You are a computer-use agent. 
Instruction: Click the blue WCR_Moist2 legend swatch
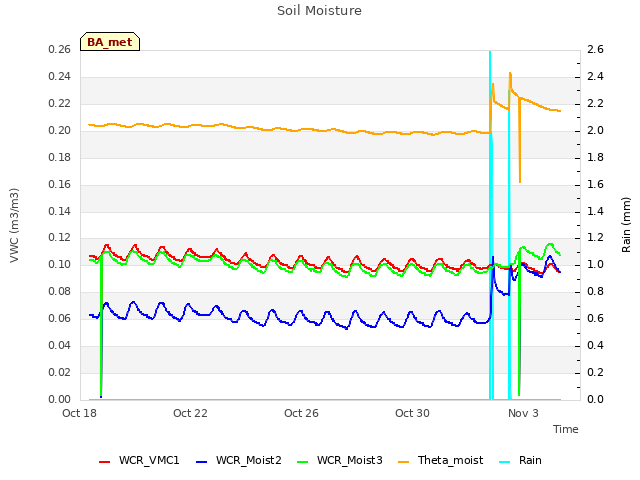pos(202,462)
